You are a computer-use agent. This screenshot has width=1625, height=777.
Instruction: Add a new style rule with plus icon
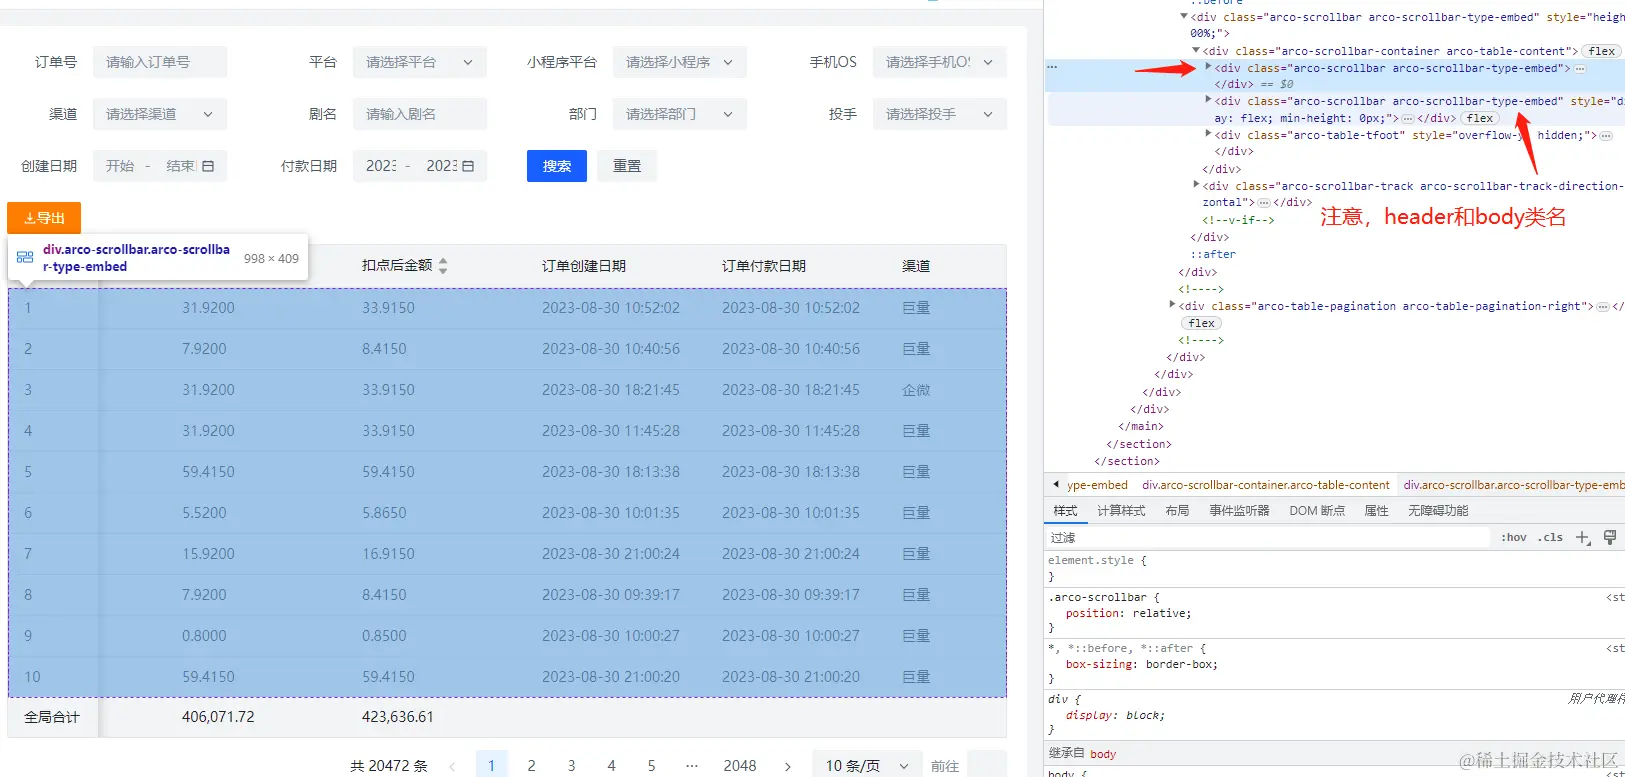click(1582, 538)
